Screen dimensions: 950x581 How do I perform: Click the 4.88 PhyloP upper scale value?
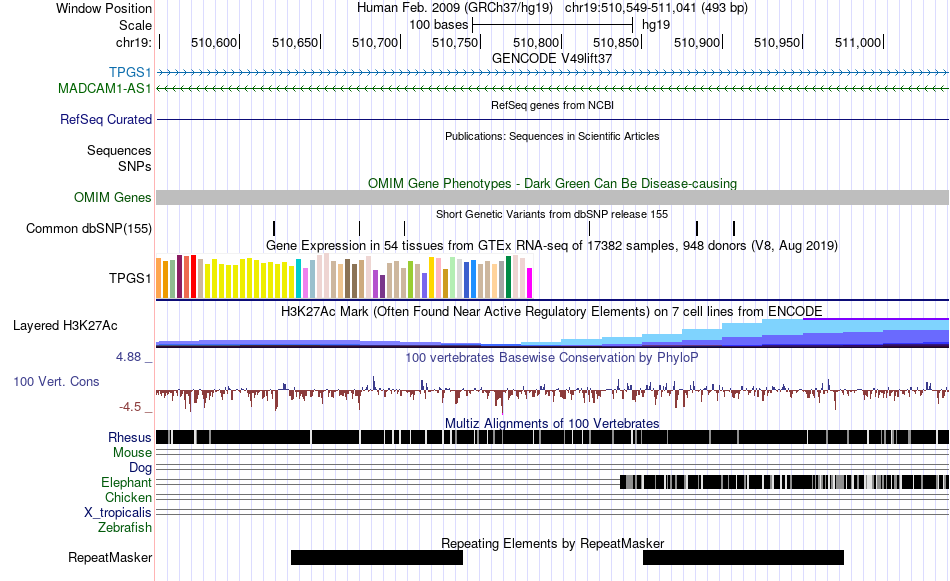[128, 357]
